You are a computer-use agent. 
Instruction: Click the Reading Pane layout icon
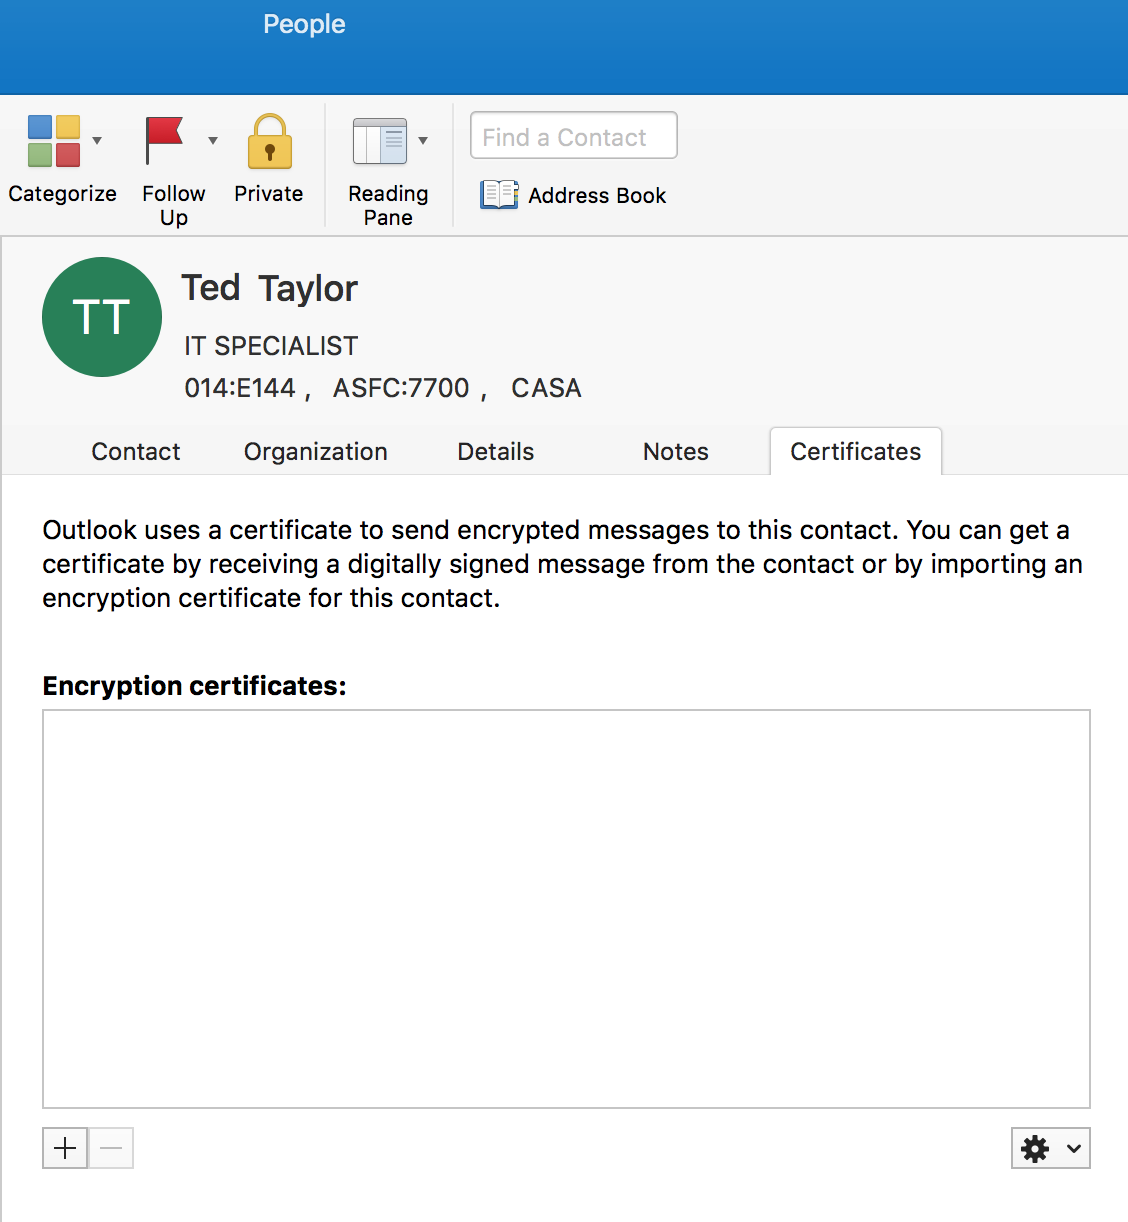click(x=380, y=141)
